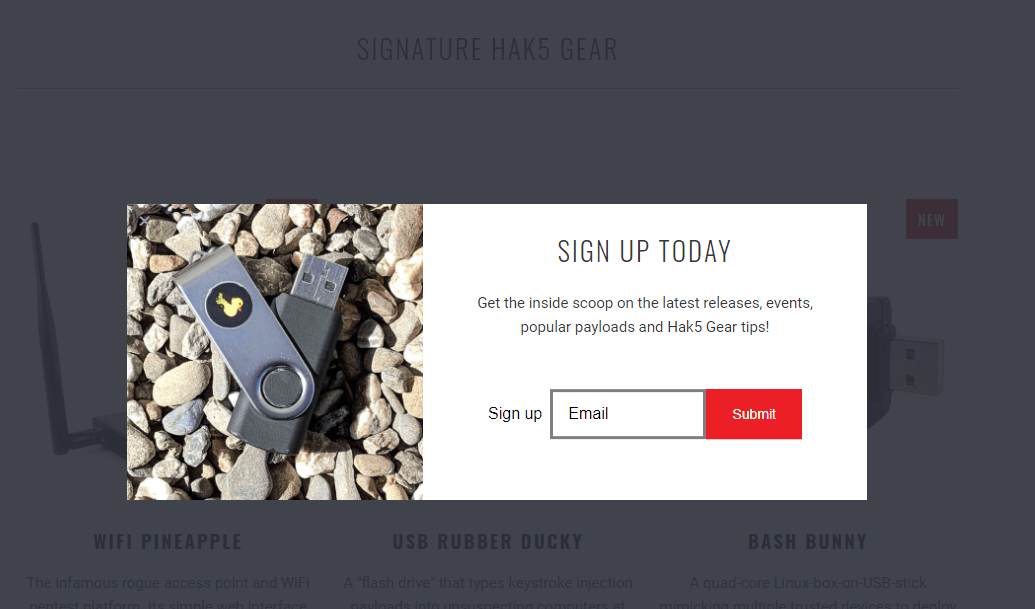Open the WIFI PINEAPPLE product title
This screenshot has height=609, width=1035.
click(x=168, y=542)
